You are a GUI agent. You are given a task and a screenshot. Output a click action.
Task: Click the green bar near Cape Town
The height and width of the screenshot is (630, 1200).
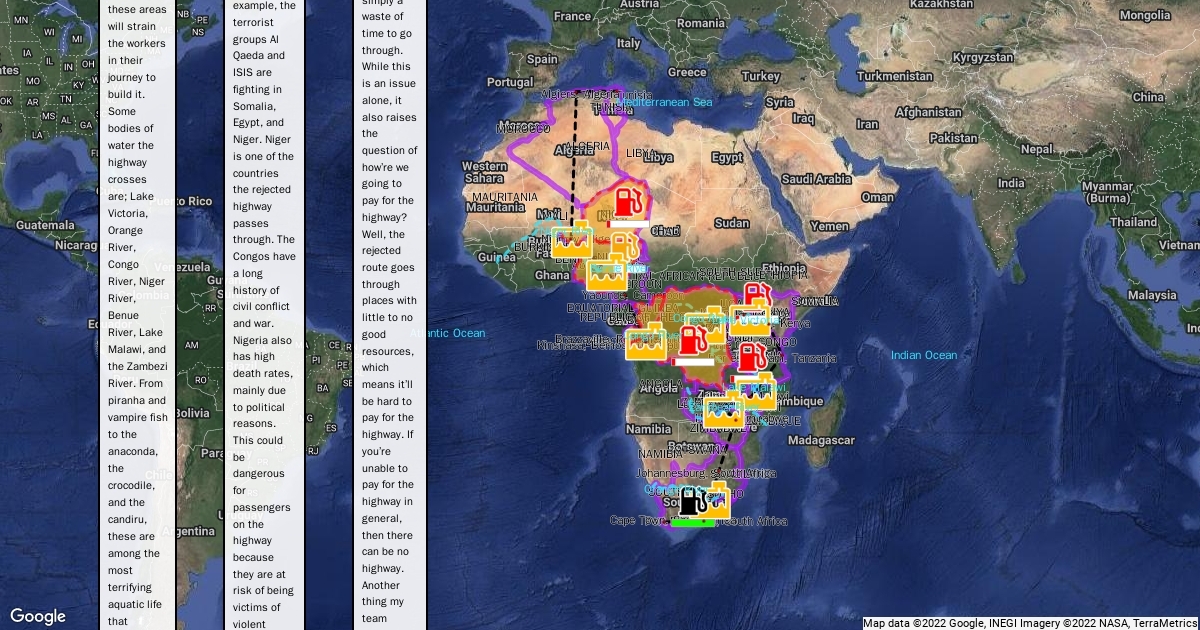pos(693,522)
